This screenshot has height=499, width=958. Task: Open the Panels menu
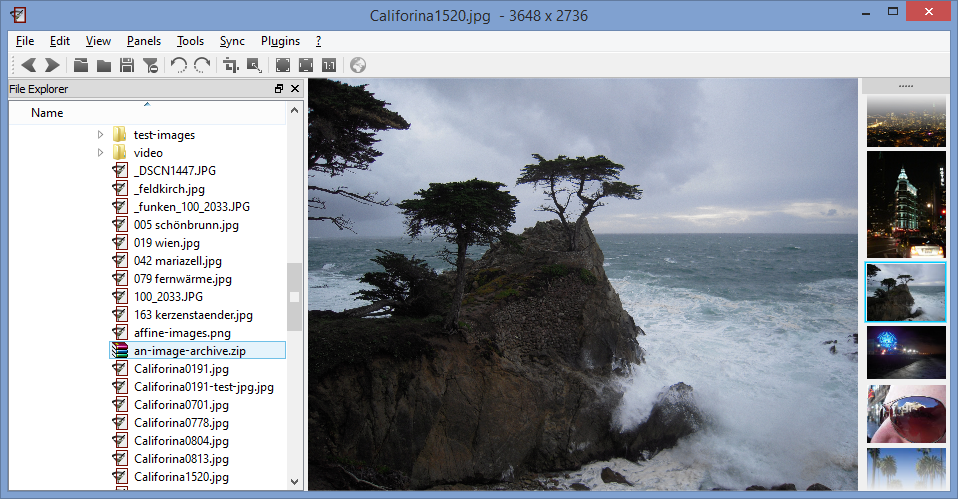(x=144, y=41)
